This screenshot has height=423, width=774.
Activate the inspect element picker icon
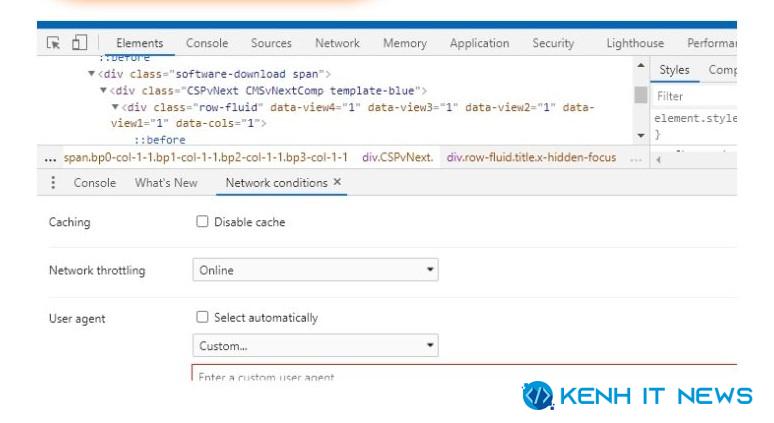53,43
